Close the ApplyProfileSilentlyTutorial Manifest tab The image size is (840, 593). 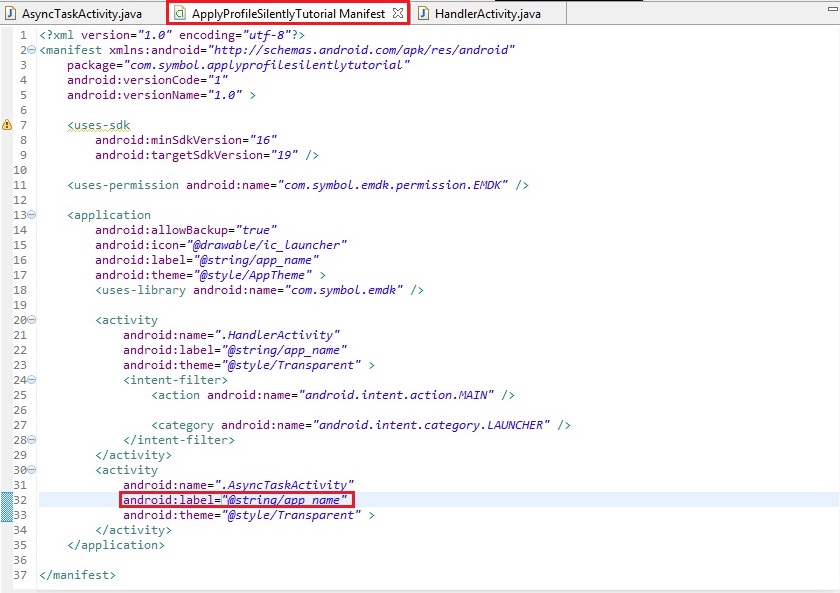click(397, 13)
